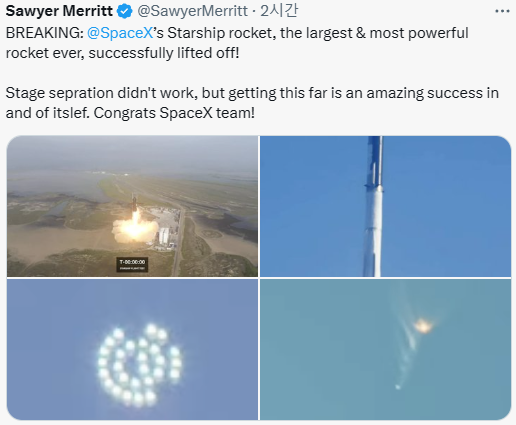Click the launch tower building in first photo
The height and width of the screenshot is (425, 516).
(164, 236)
